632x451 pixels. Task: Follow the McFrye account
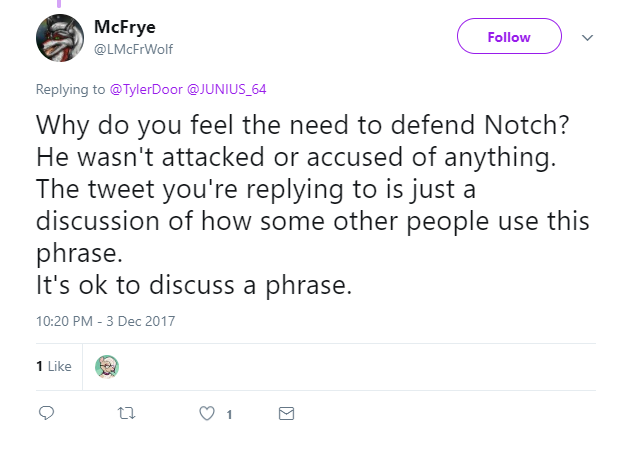[509, 36]
